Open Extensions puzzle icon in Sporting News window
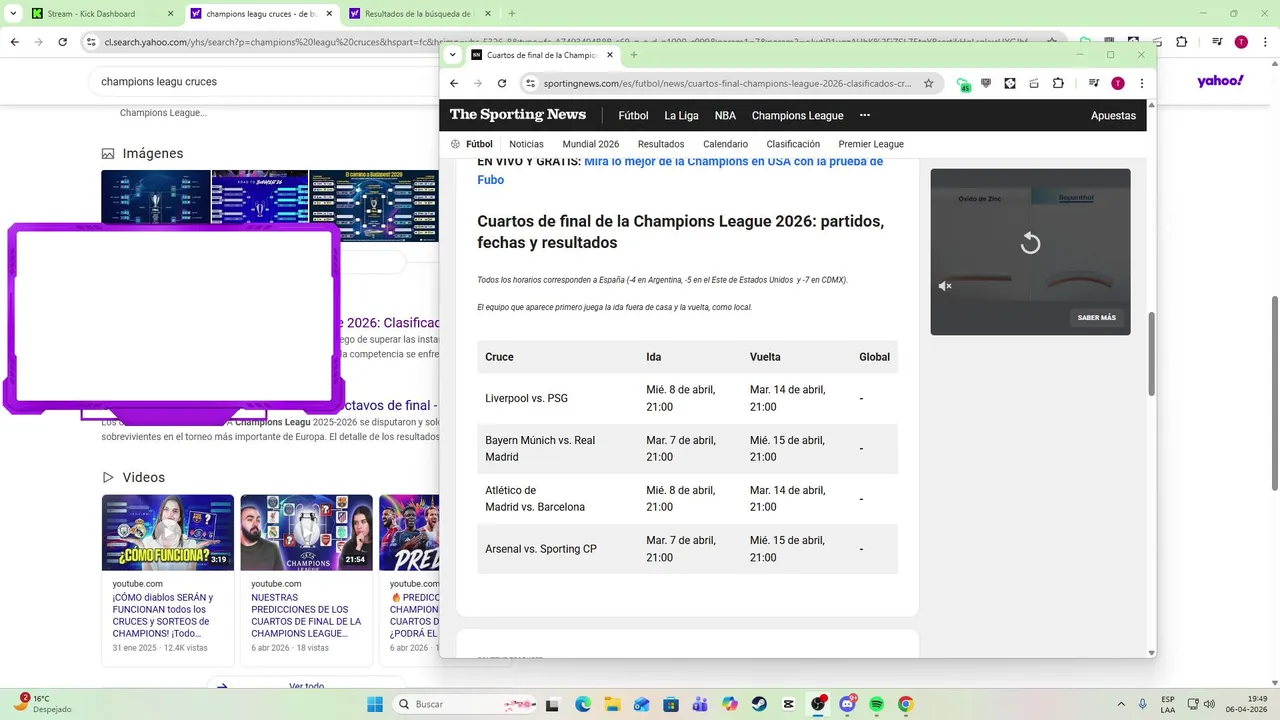This screenshot has height=720, width=1280. [x=1058, y=84]
